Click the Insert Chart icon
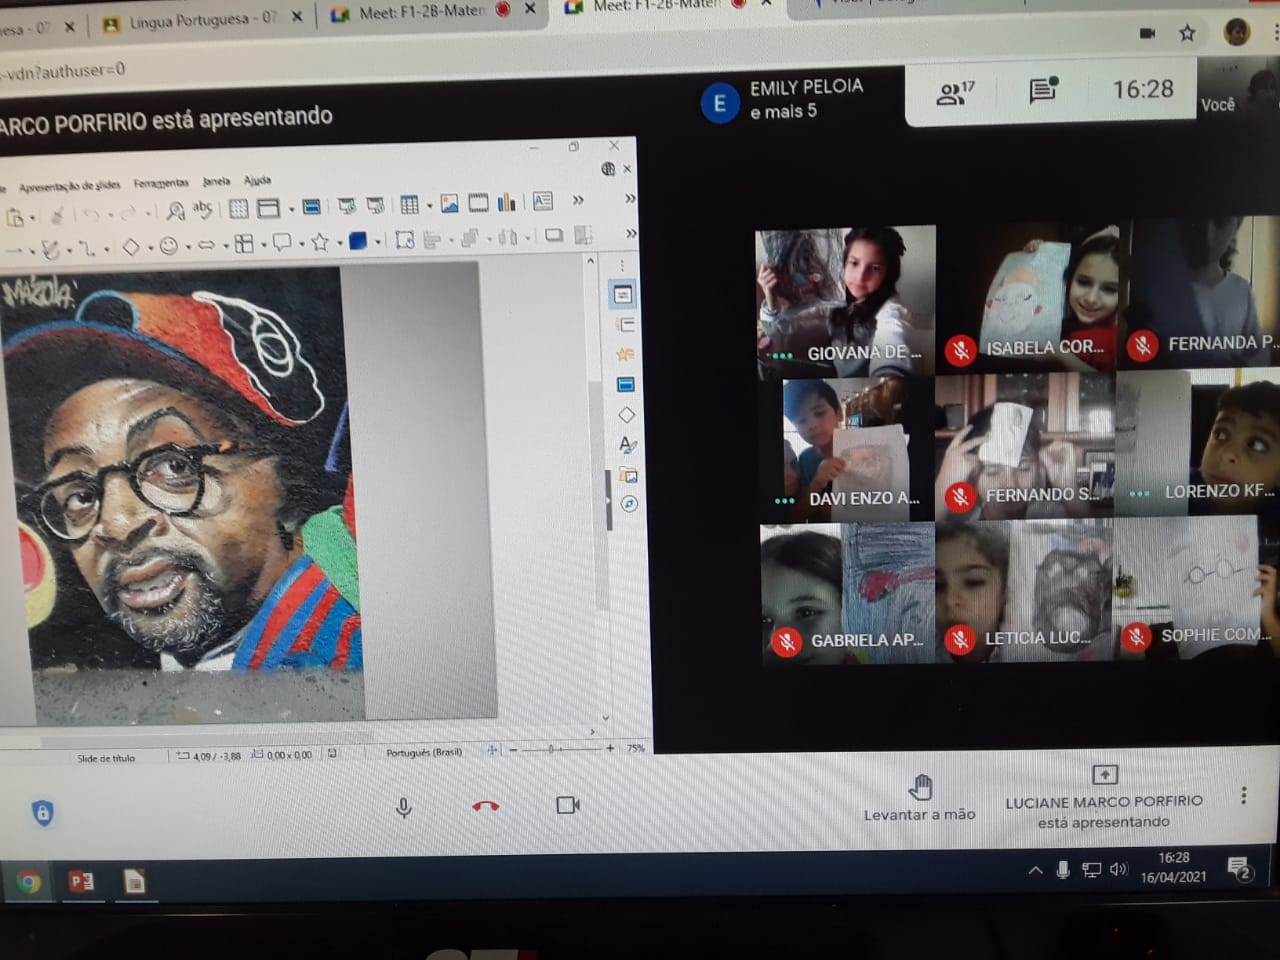 [506, 202]
